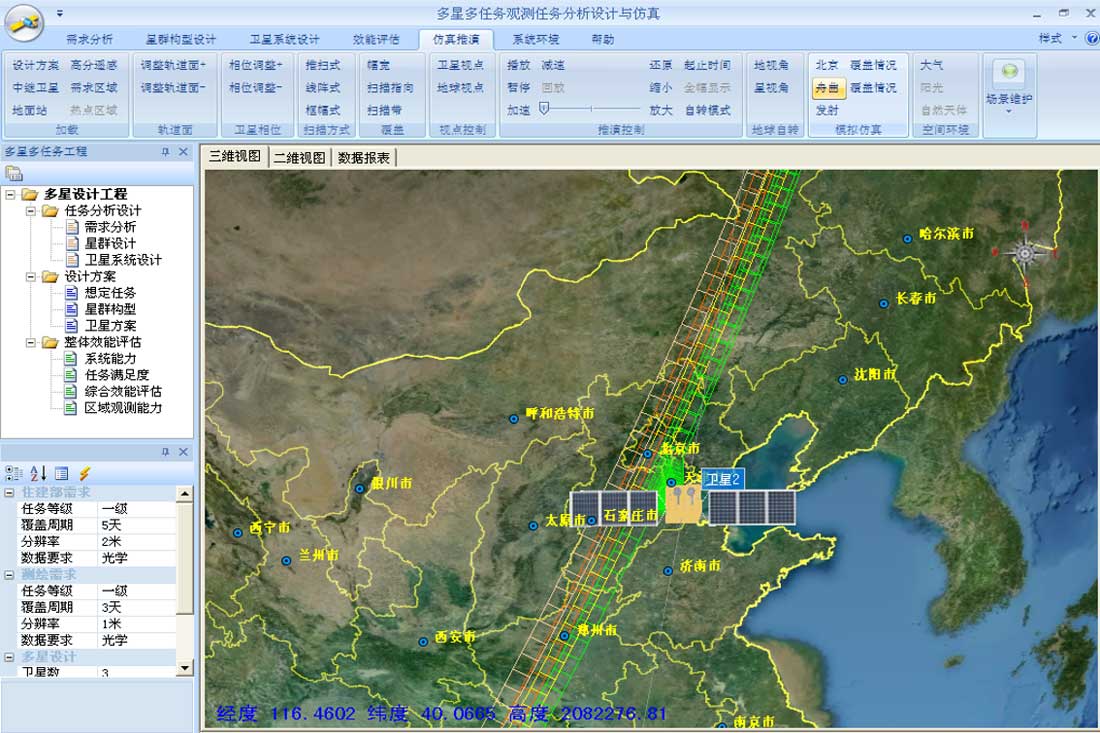
Task: Click the 西宁市 city marker
Action: pyautogui.click(x=238, y=533)
